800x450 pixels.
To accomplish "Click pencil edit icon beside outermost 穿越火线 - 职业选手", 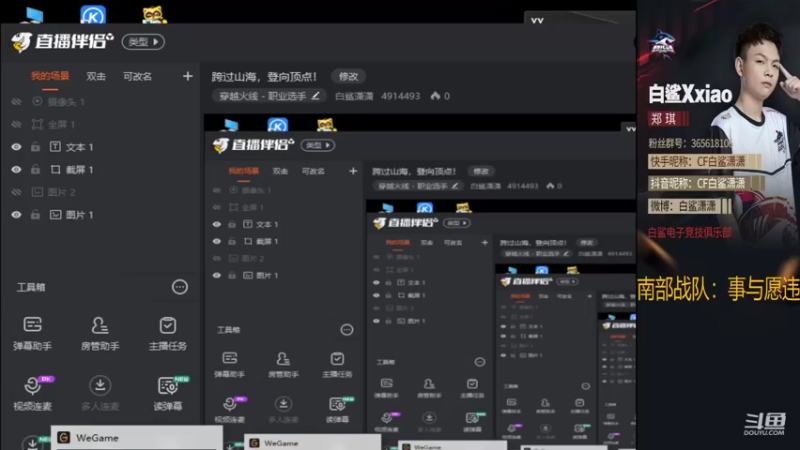I will (315, 96).
